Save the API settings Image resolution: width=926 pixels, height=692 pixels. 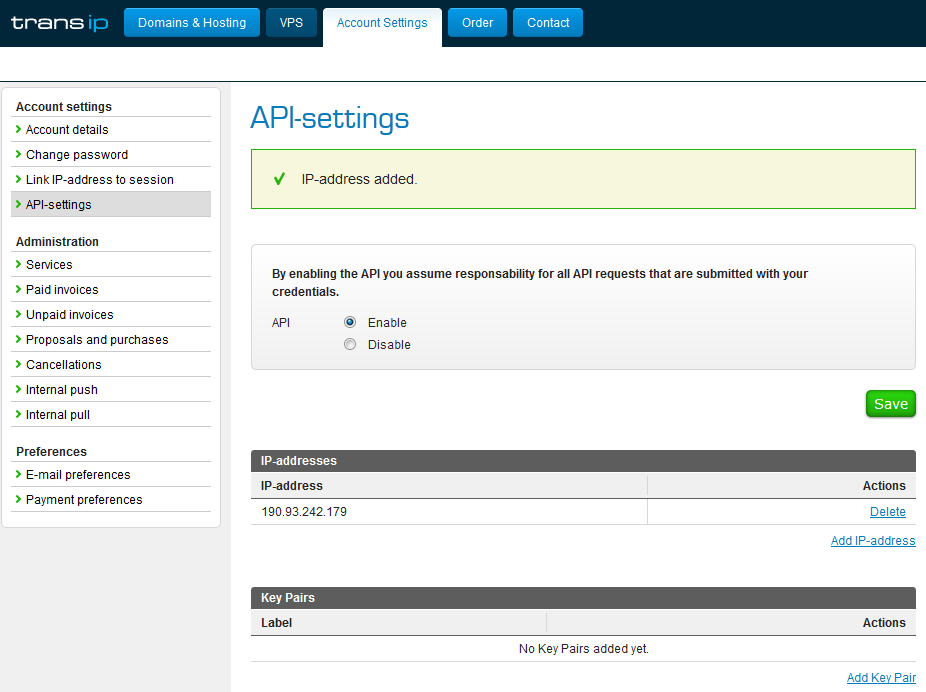(891, 404)
